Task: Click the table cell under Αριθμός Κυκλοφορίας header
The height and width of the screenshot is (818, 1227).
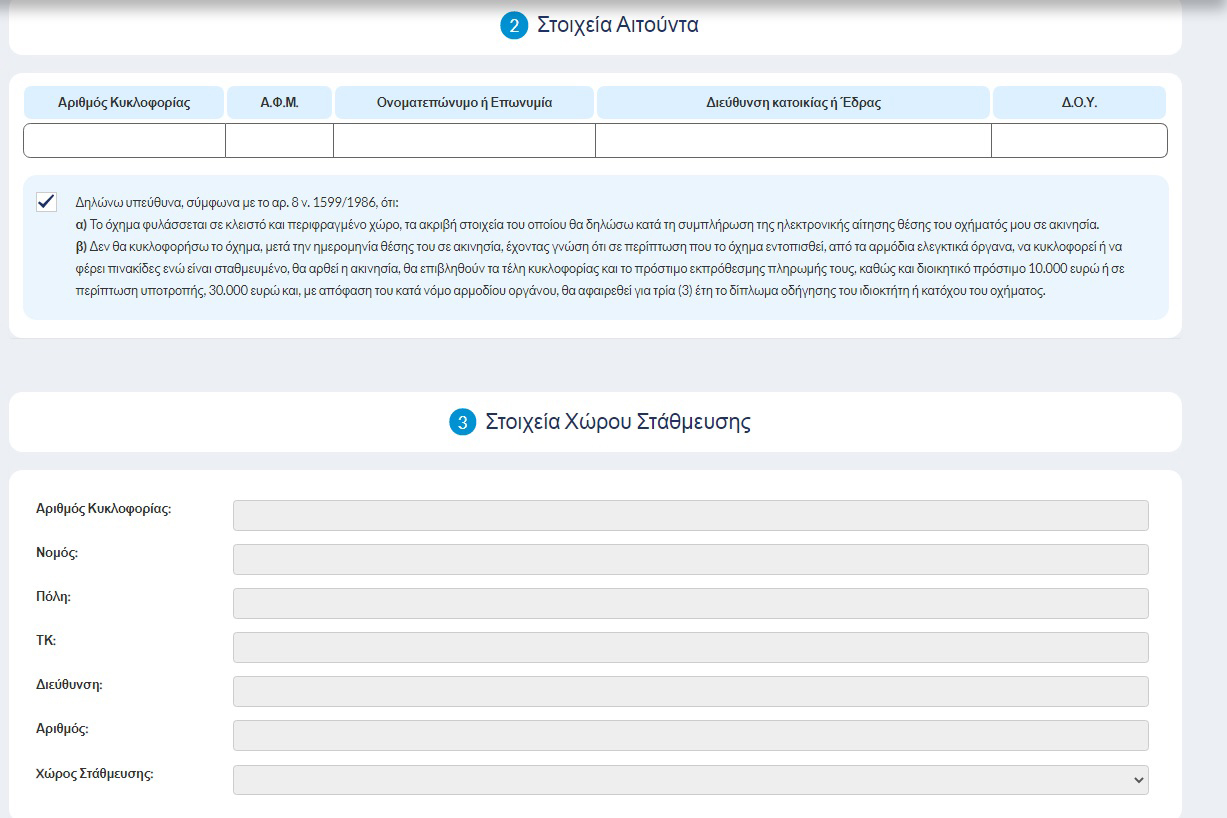Action: pos(124,141)
